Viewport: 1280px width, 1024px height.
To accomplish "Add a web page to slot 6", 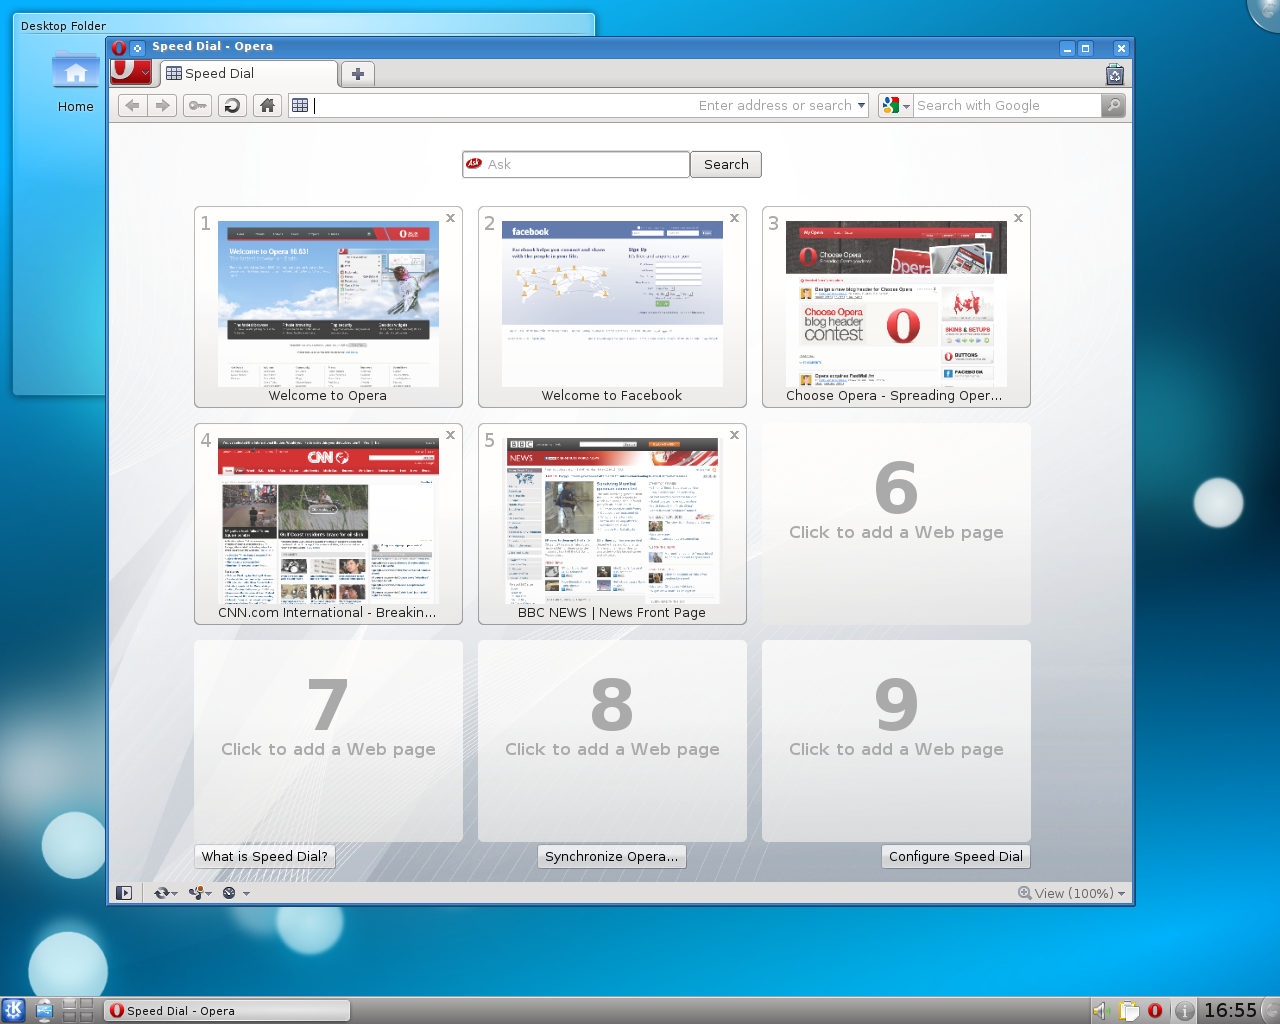I will click(896, 524).
